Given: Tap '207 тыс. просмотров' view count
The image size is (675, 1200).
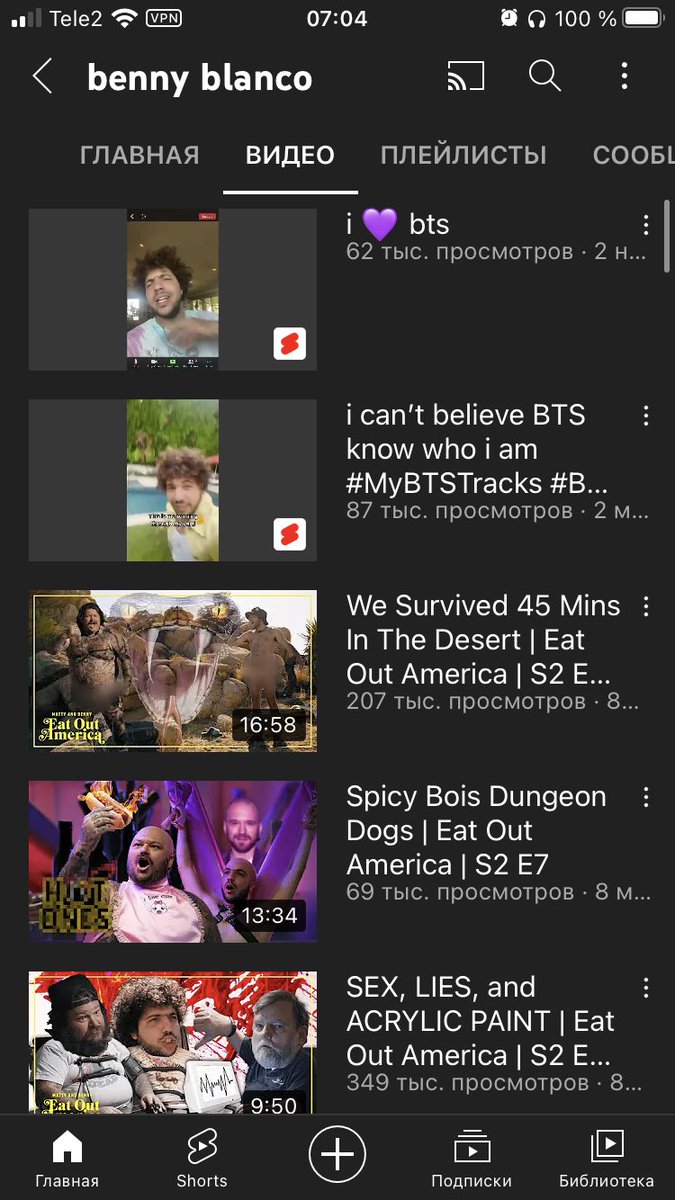Looking at the screenshot, I should coord(466,702).
